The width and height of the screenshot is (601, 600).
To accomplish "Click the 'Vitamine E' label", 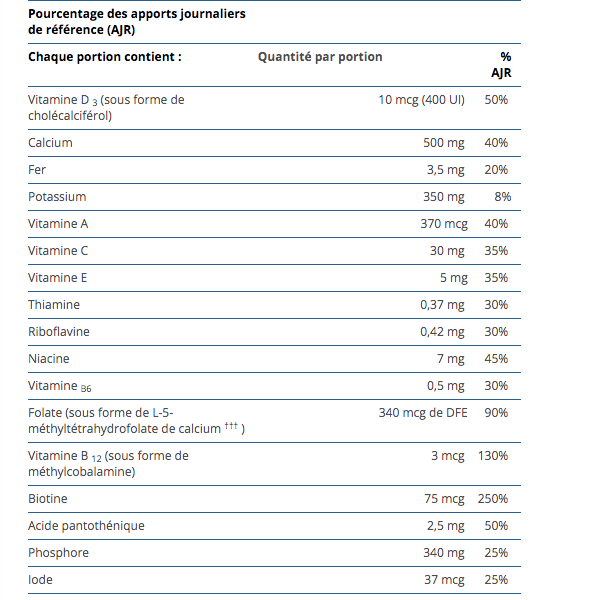I will [60, 278].
